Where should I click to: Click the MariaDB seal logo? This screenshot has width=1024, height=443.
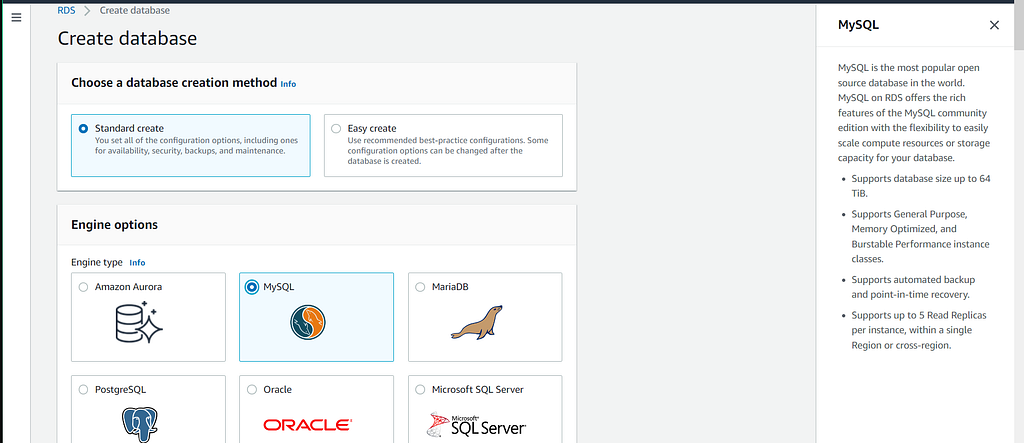(477, 322)
